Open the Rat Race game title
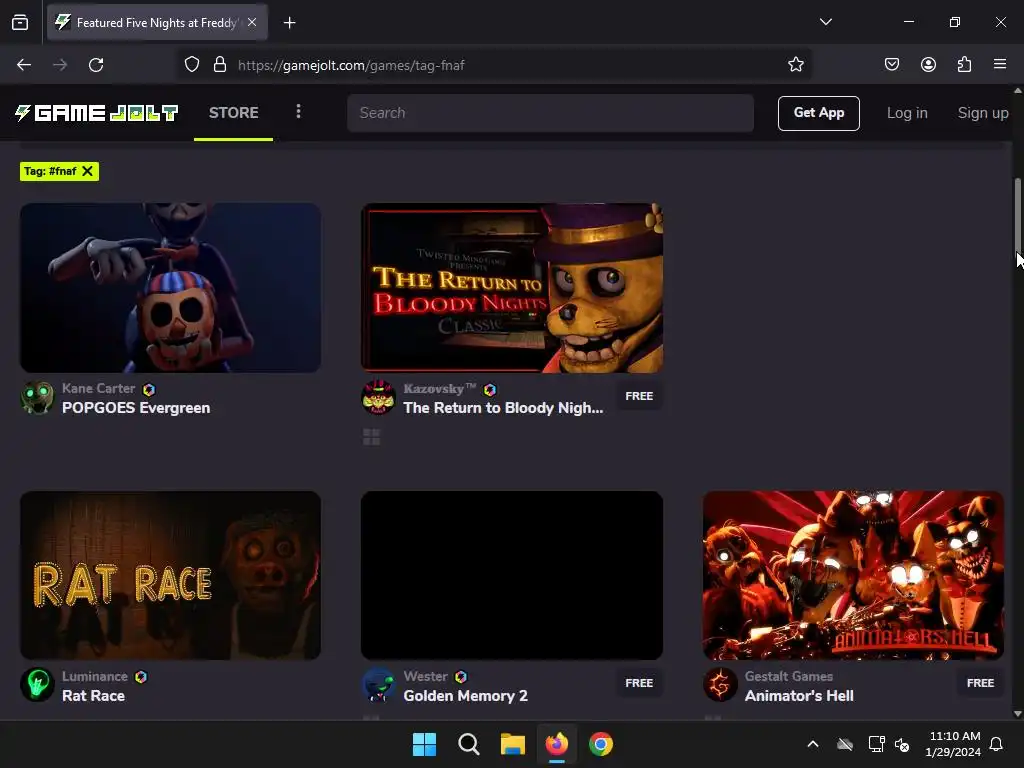Image resolution: width=1024 pixels, height=768 pixels. click(x=93, y=696)
